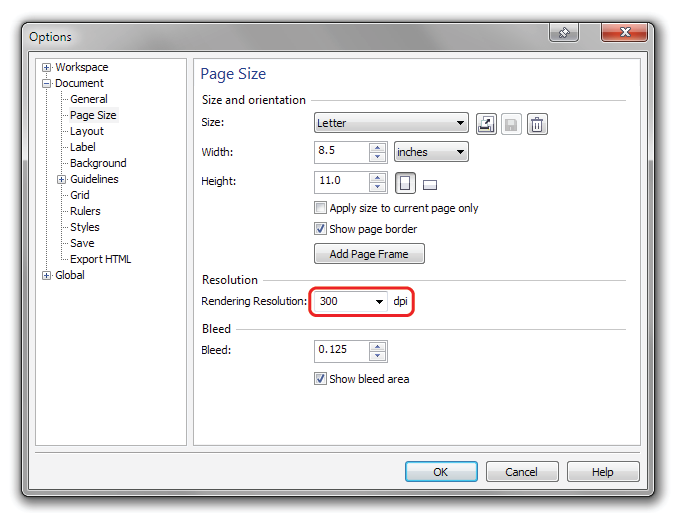This screenshot has height=513, width=674.
Task: Open the Size dropdown showing Letter
Action: click(x=391, y=123)
